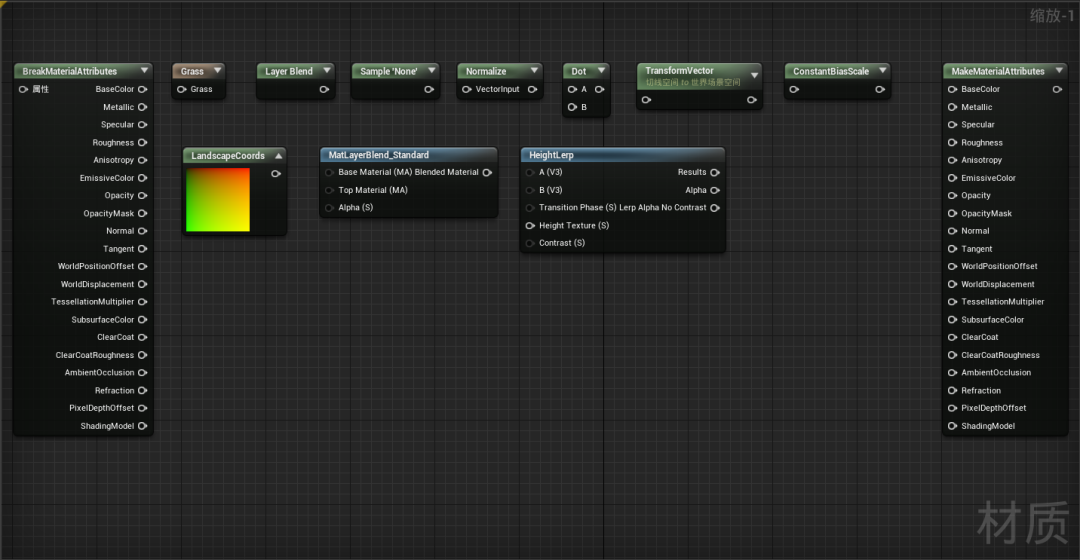Click Metallic output pin on BreakMaterialAttributes
Image resolution: width=1080 pixels, height=560 pixels.
click(x=143, y=107)
